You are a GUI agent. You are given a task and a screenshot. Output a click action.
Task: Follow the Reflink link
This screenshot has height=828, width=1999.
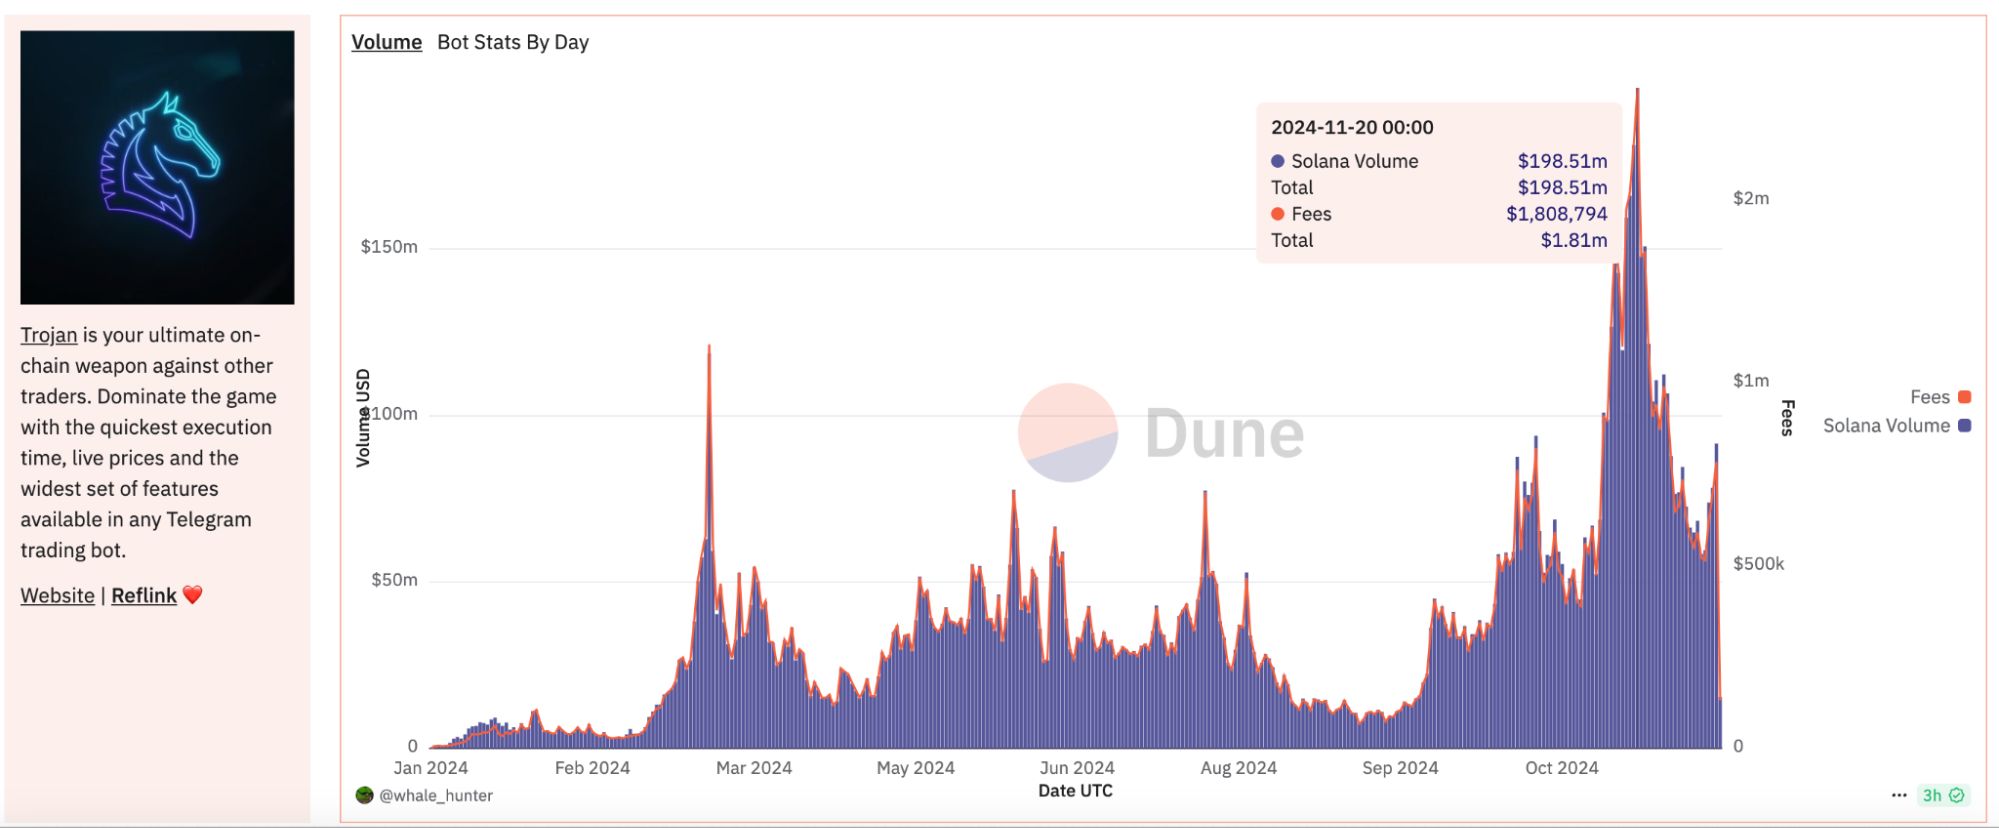pyautogui.click(x=143, y=596)
